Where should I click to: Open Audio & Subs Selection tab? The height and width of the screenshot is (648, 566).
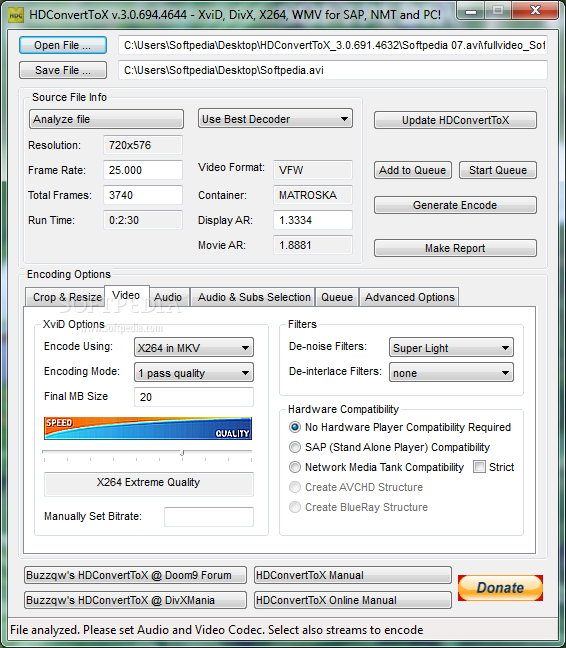pos(254,297)
